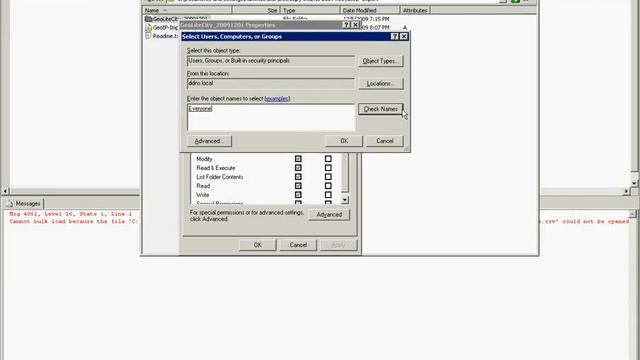Click help icon in Select Users title bar

point(394,36)
